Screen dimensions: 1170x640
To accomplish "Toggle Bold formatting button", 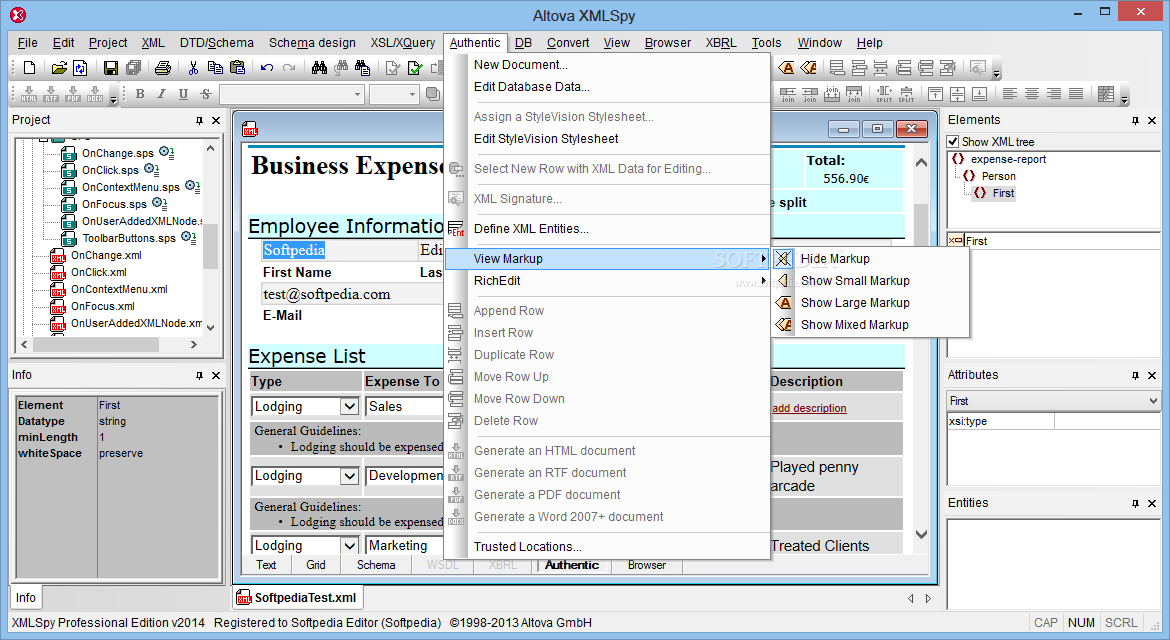I will coord(140,94).
